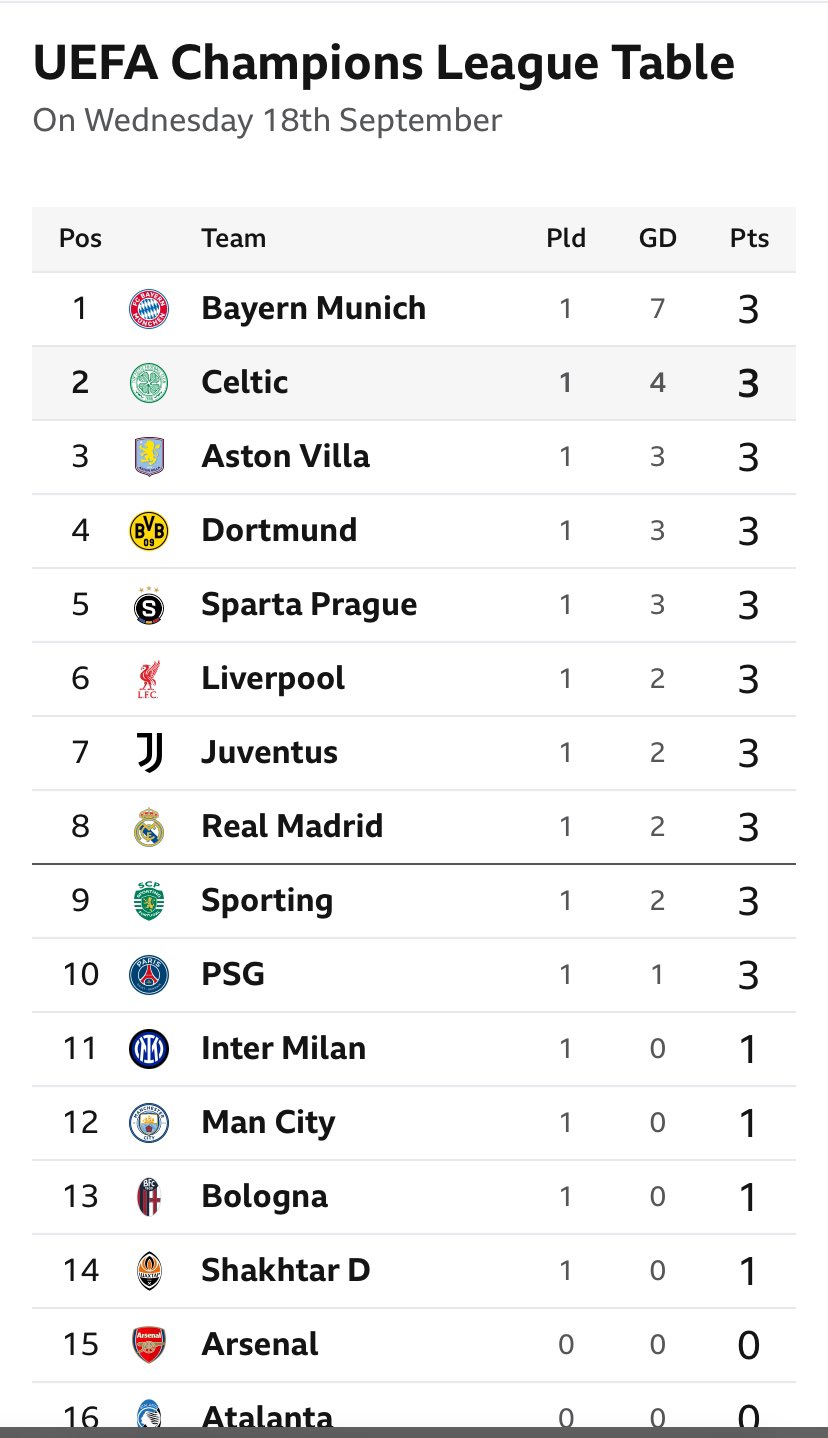Select the Pos column header
828x1438 pixels.
click(81, 239)
